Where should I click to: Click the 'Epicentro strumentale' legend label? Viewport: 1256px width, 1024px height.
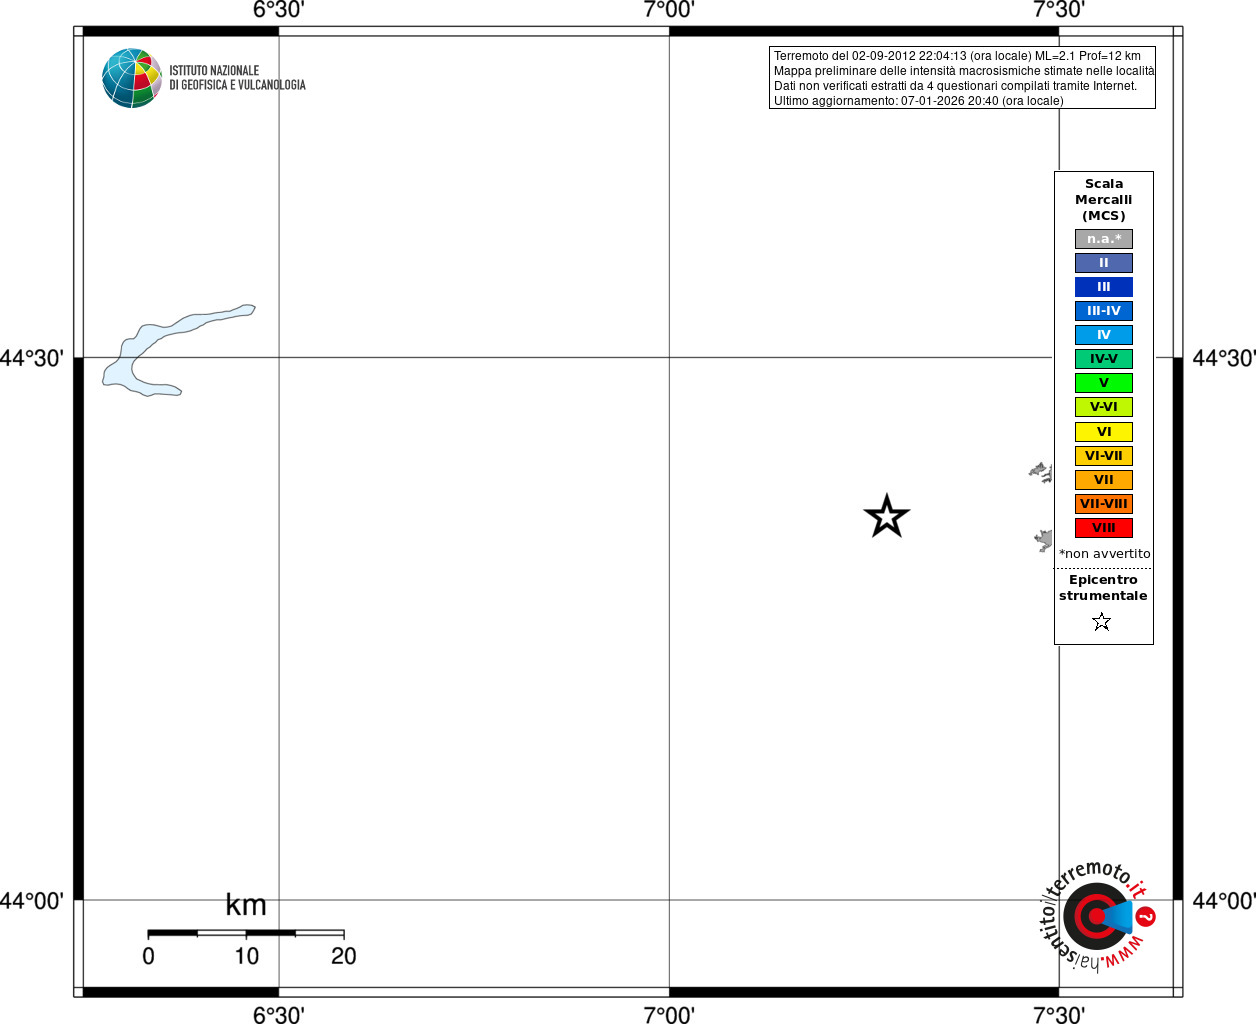pos(1103,588)
